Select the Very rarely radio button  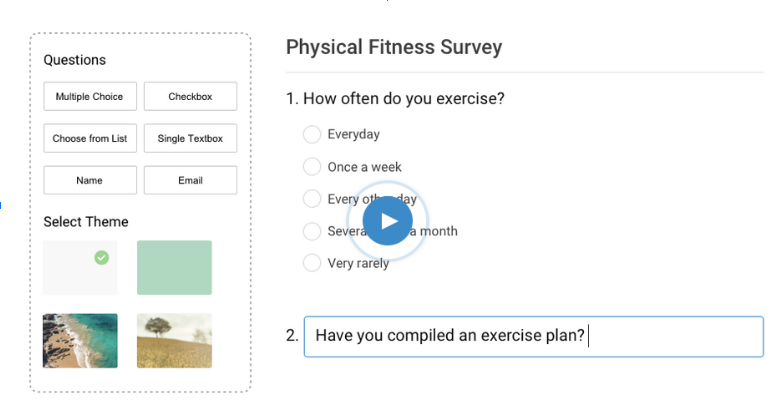coord(312,263)
